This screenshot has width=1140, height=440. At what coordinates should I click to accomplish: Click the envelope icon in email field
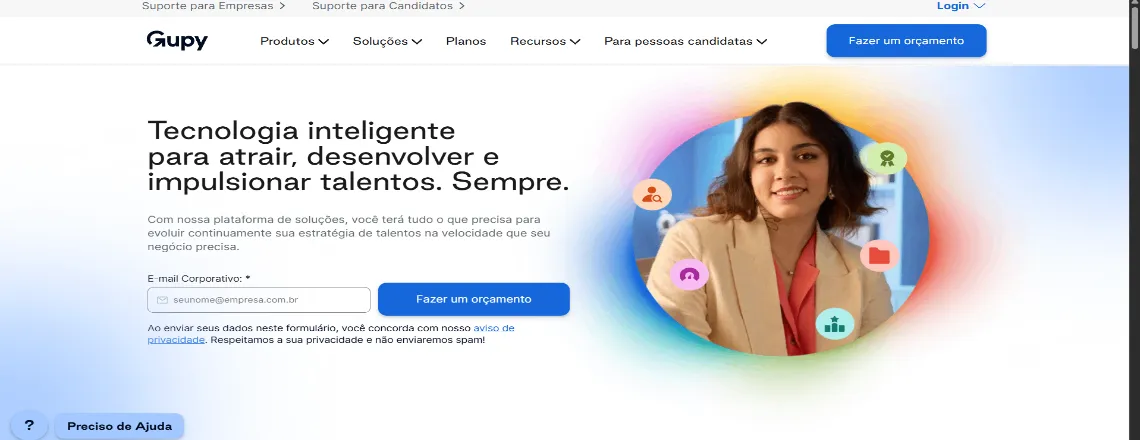162,300
